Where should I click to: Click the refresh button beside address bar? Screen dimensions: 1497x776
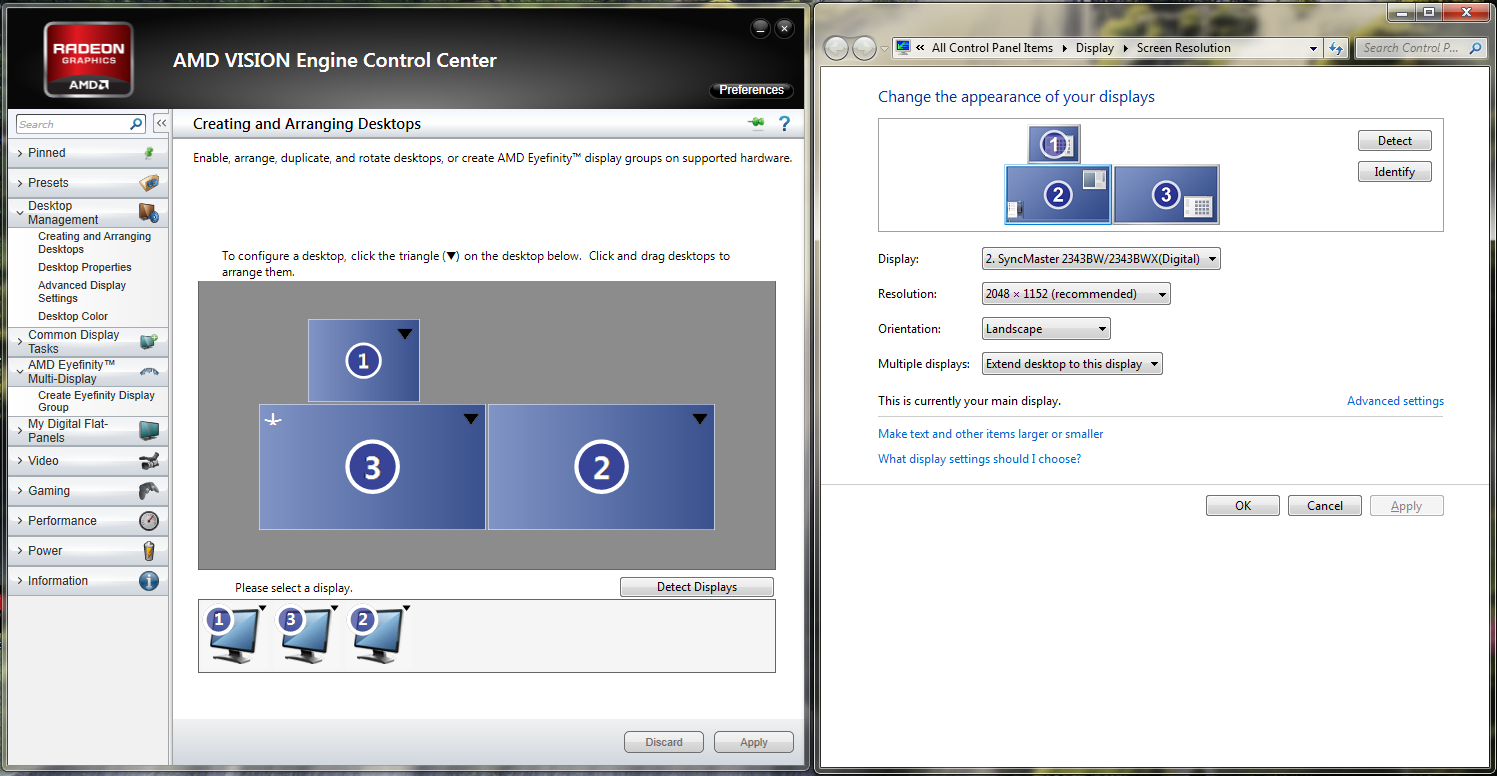point(1337,48)
